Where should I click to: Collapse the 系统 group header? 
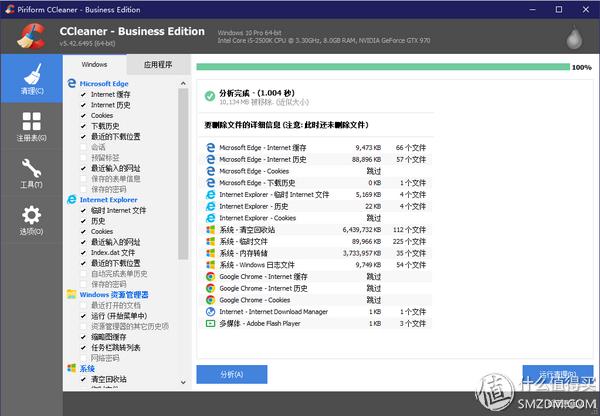[87, 369]
